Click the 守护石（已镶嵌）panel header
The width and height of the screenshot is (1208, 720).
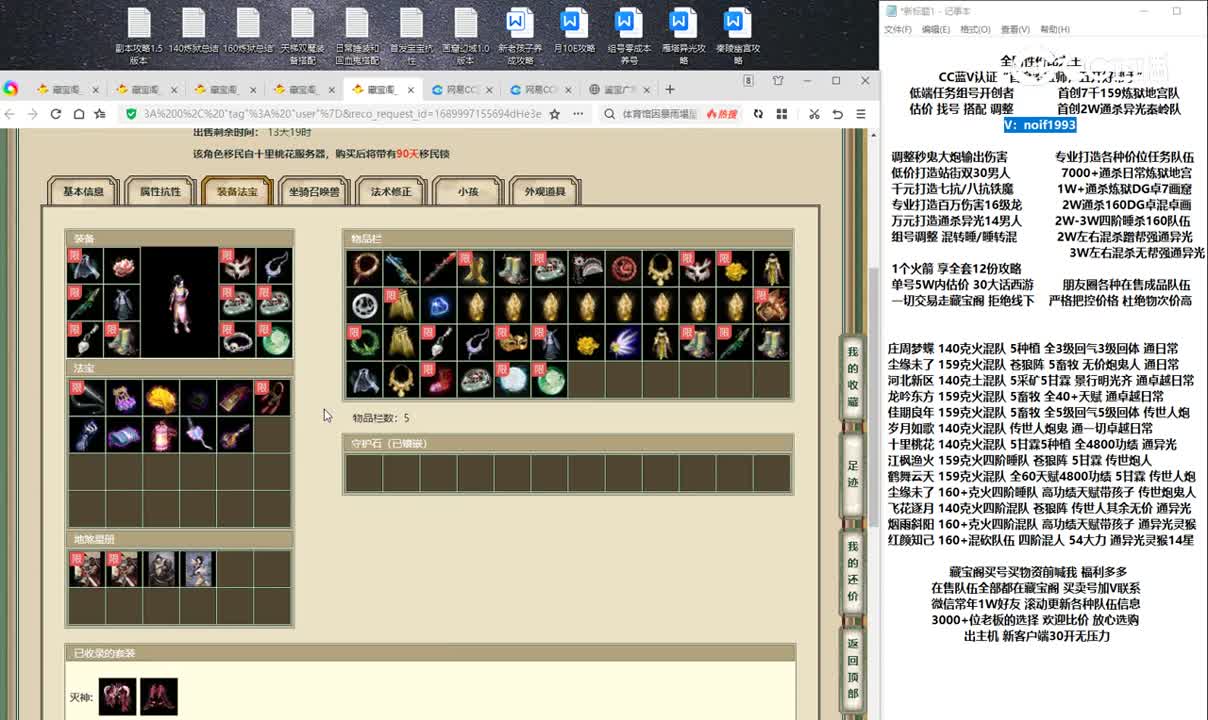coord(567,443)
